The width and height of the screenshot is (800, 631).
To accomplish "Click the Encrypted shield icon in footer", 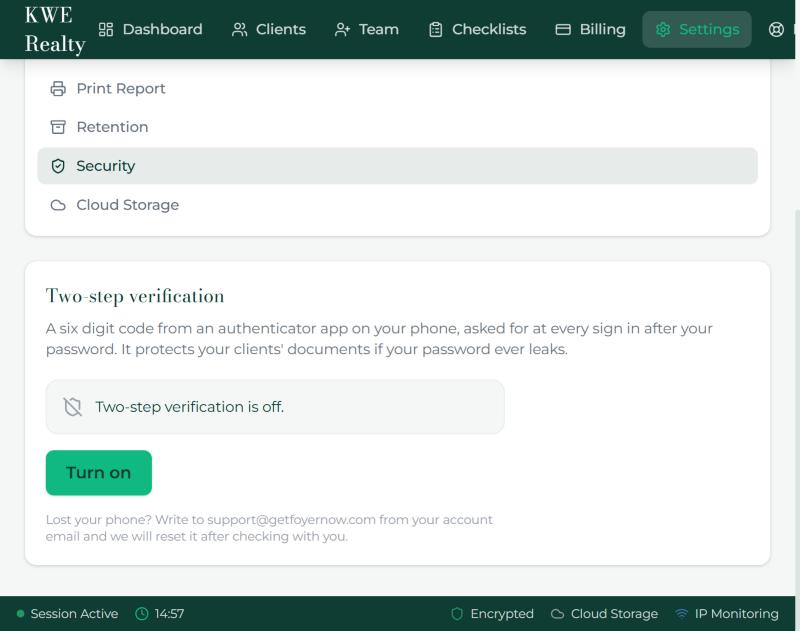I will coord(457,614).
